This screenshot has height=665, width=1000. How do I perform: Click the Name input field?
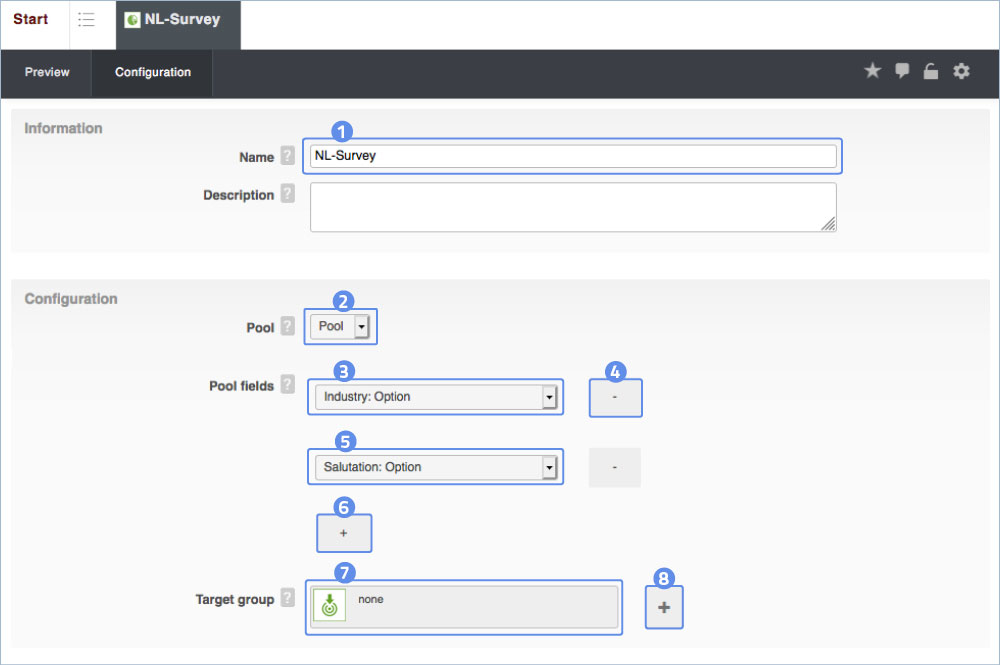[573, 156]
